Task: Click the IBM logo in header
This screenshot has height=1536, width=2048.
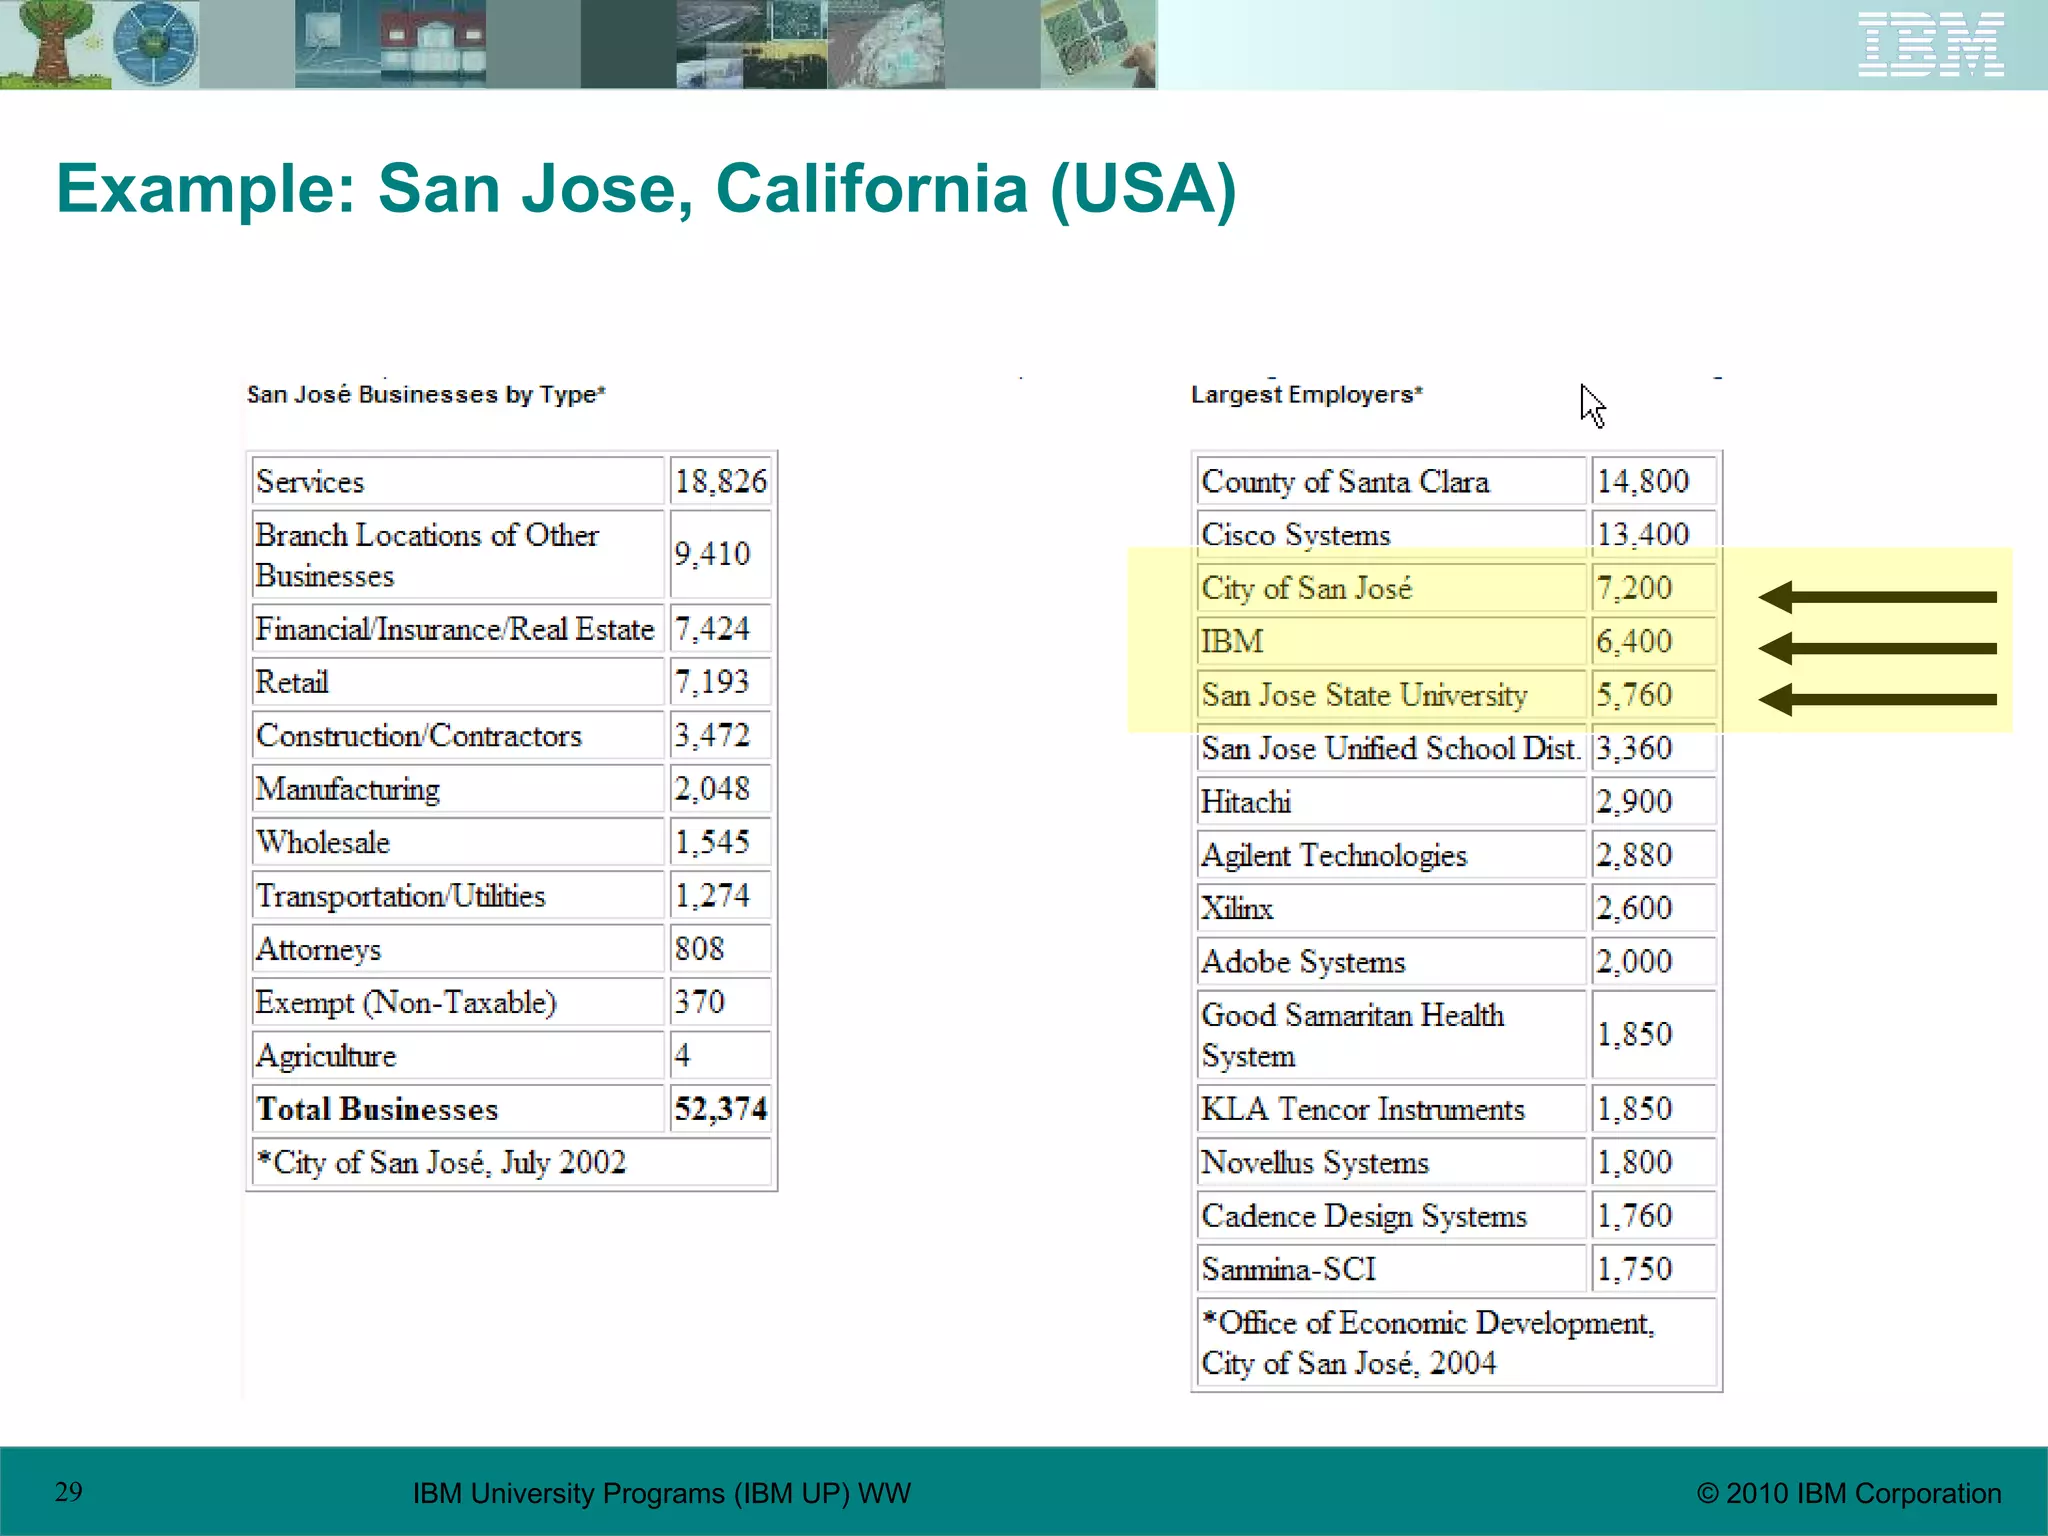Action: [x=1931, y=44]
